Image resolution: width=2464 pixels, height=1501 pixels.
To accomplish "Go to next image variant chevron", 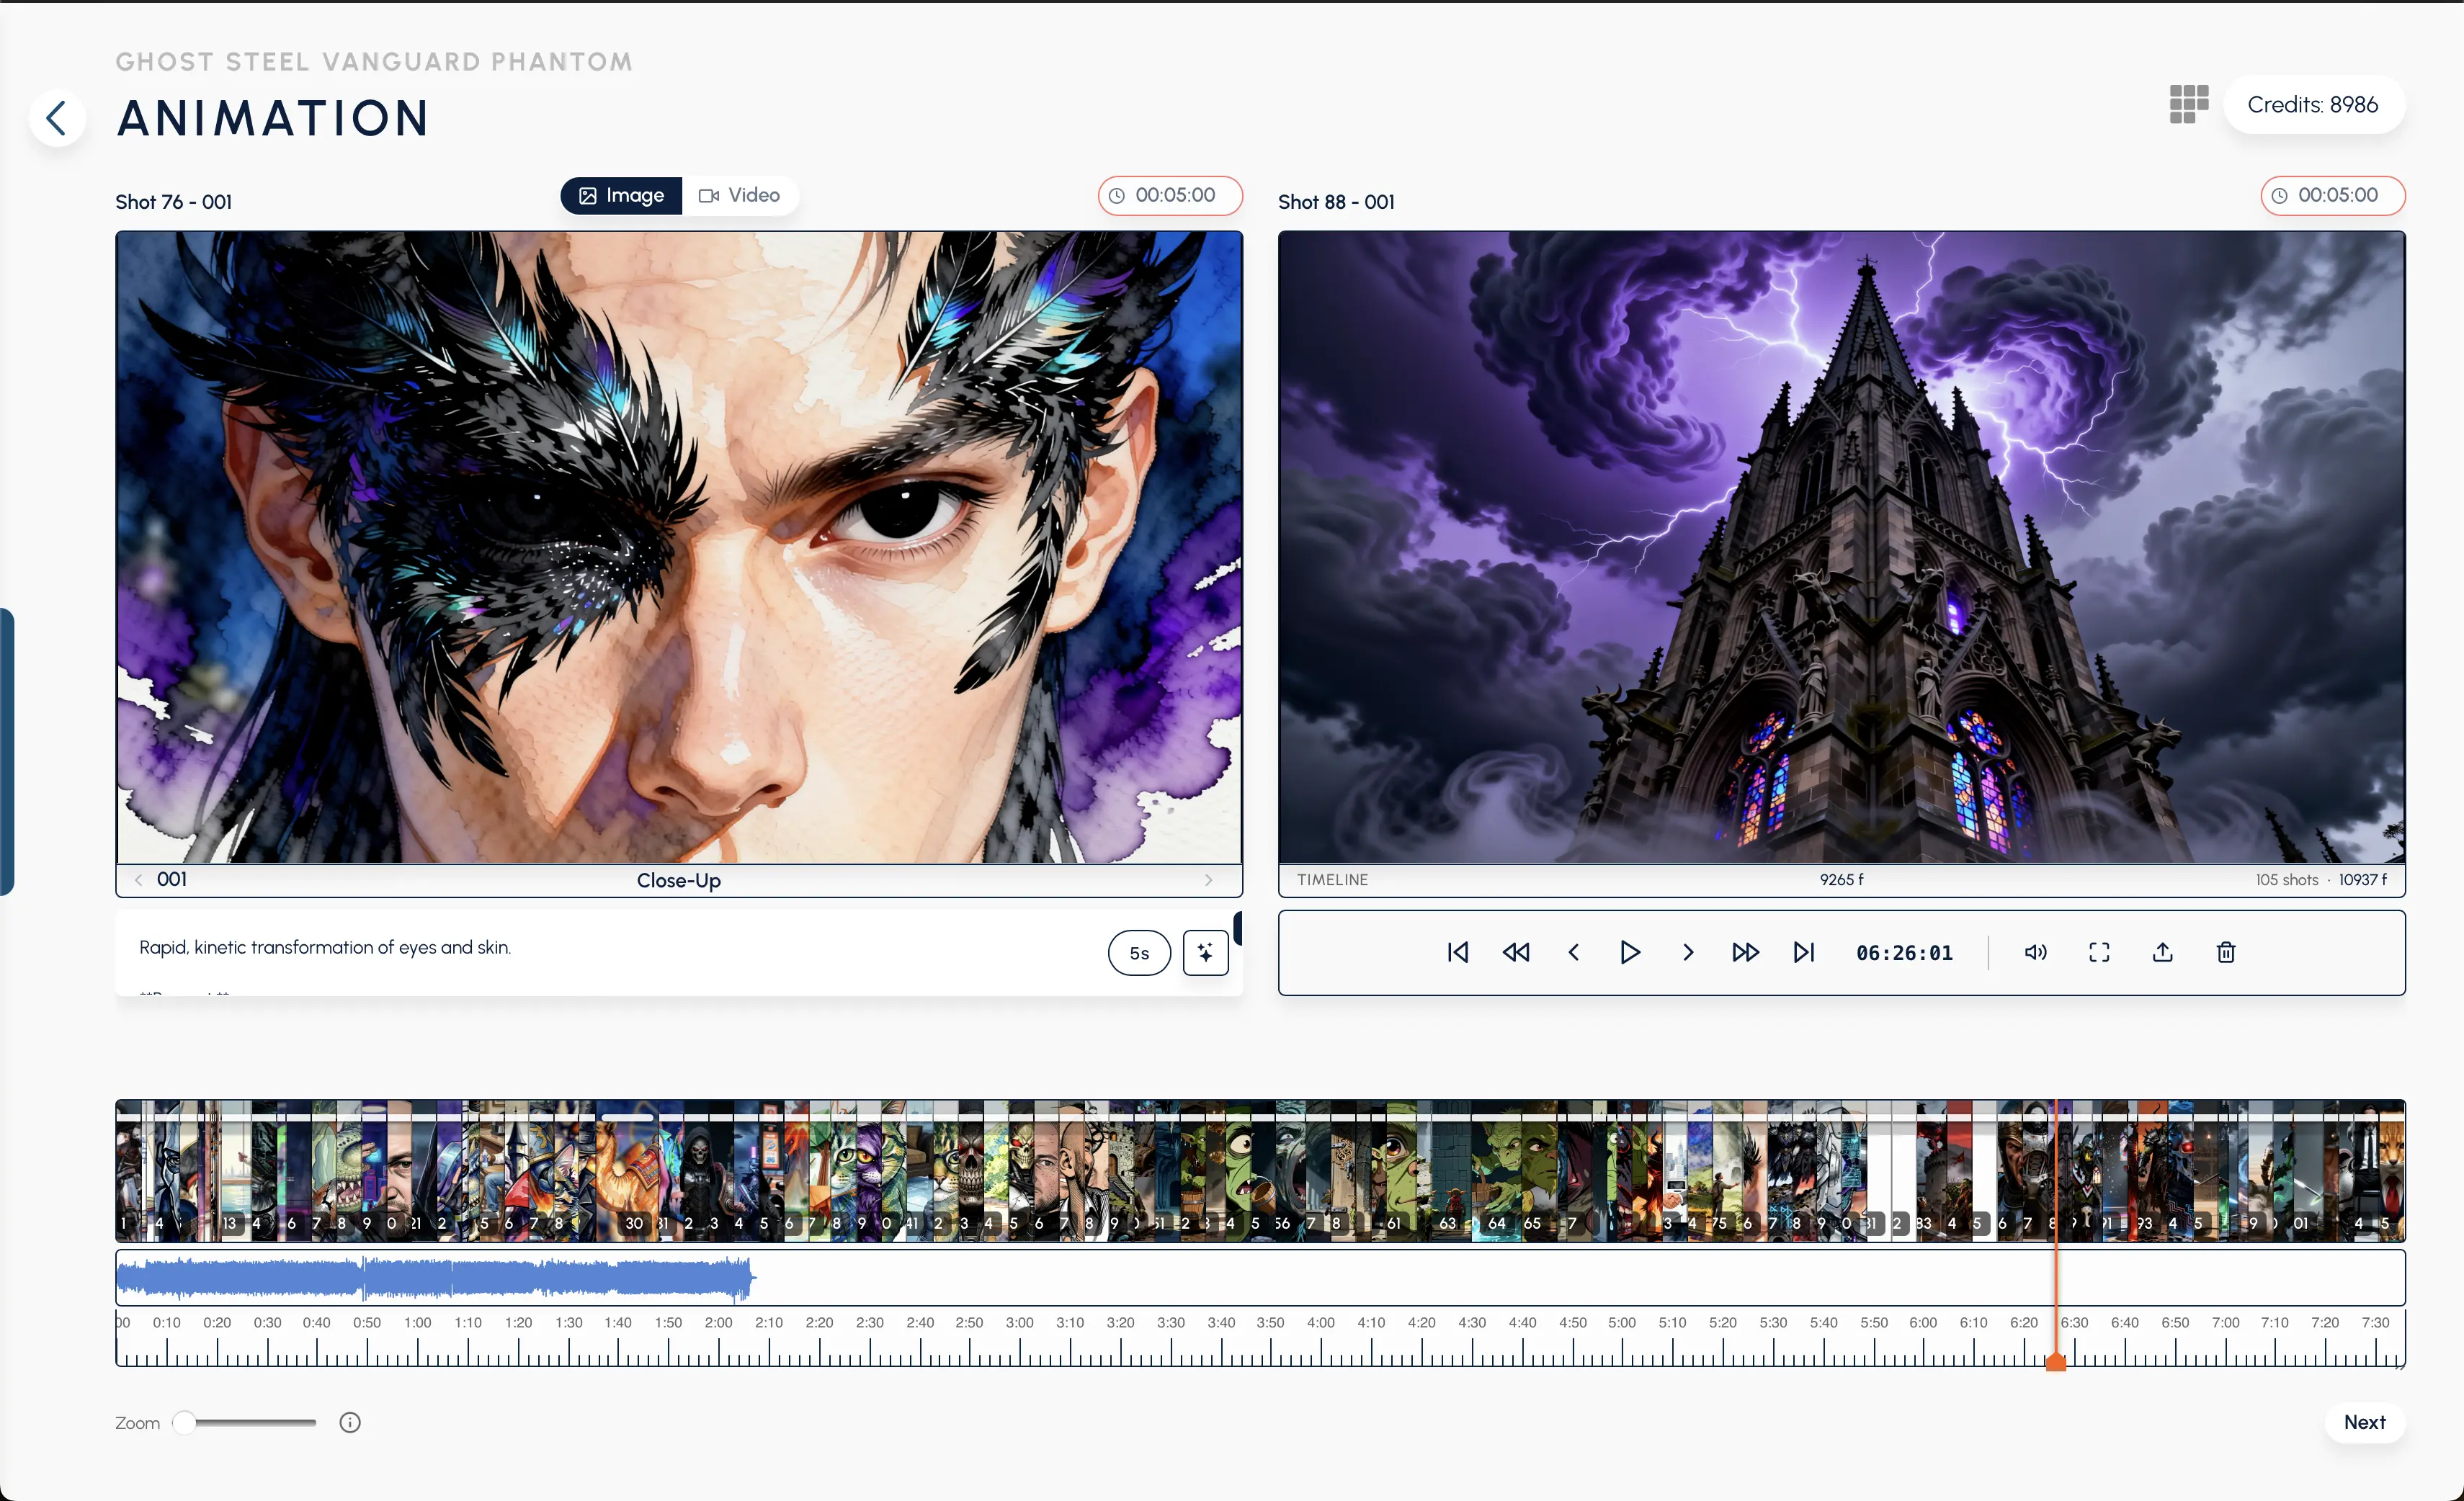I will [x=1208, y=880].
